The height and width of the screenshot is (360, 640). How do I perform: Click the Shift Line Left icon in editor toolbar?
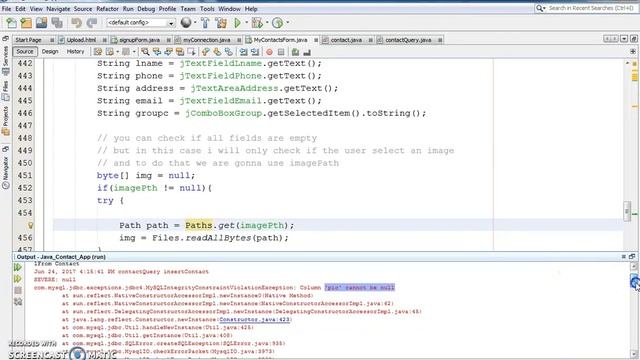point(243,52)
